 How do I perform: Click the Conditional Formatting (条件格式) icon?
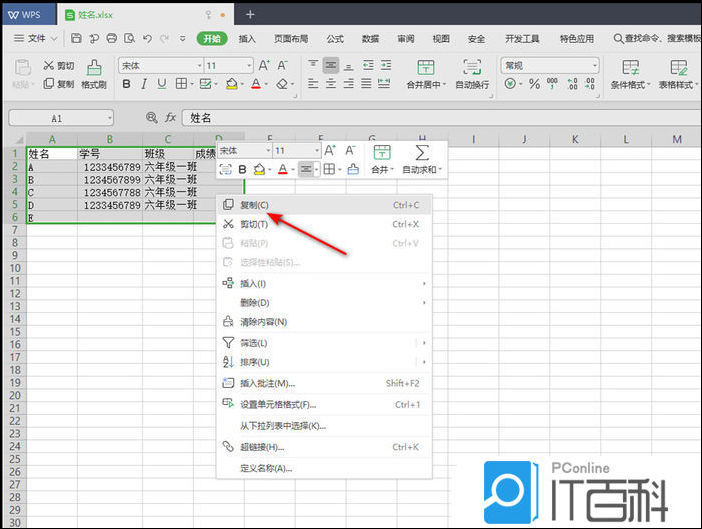(630, 68)
